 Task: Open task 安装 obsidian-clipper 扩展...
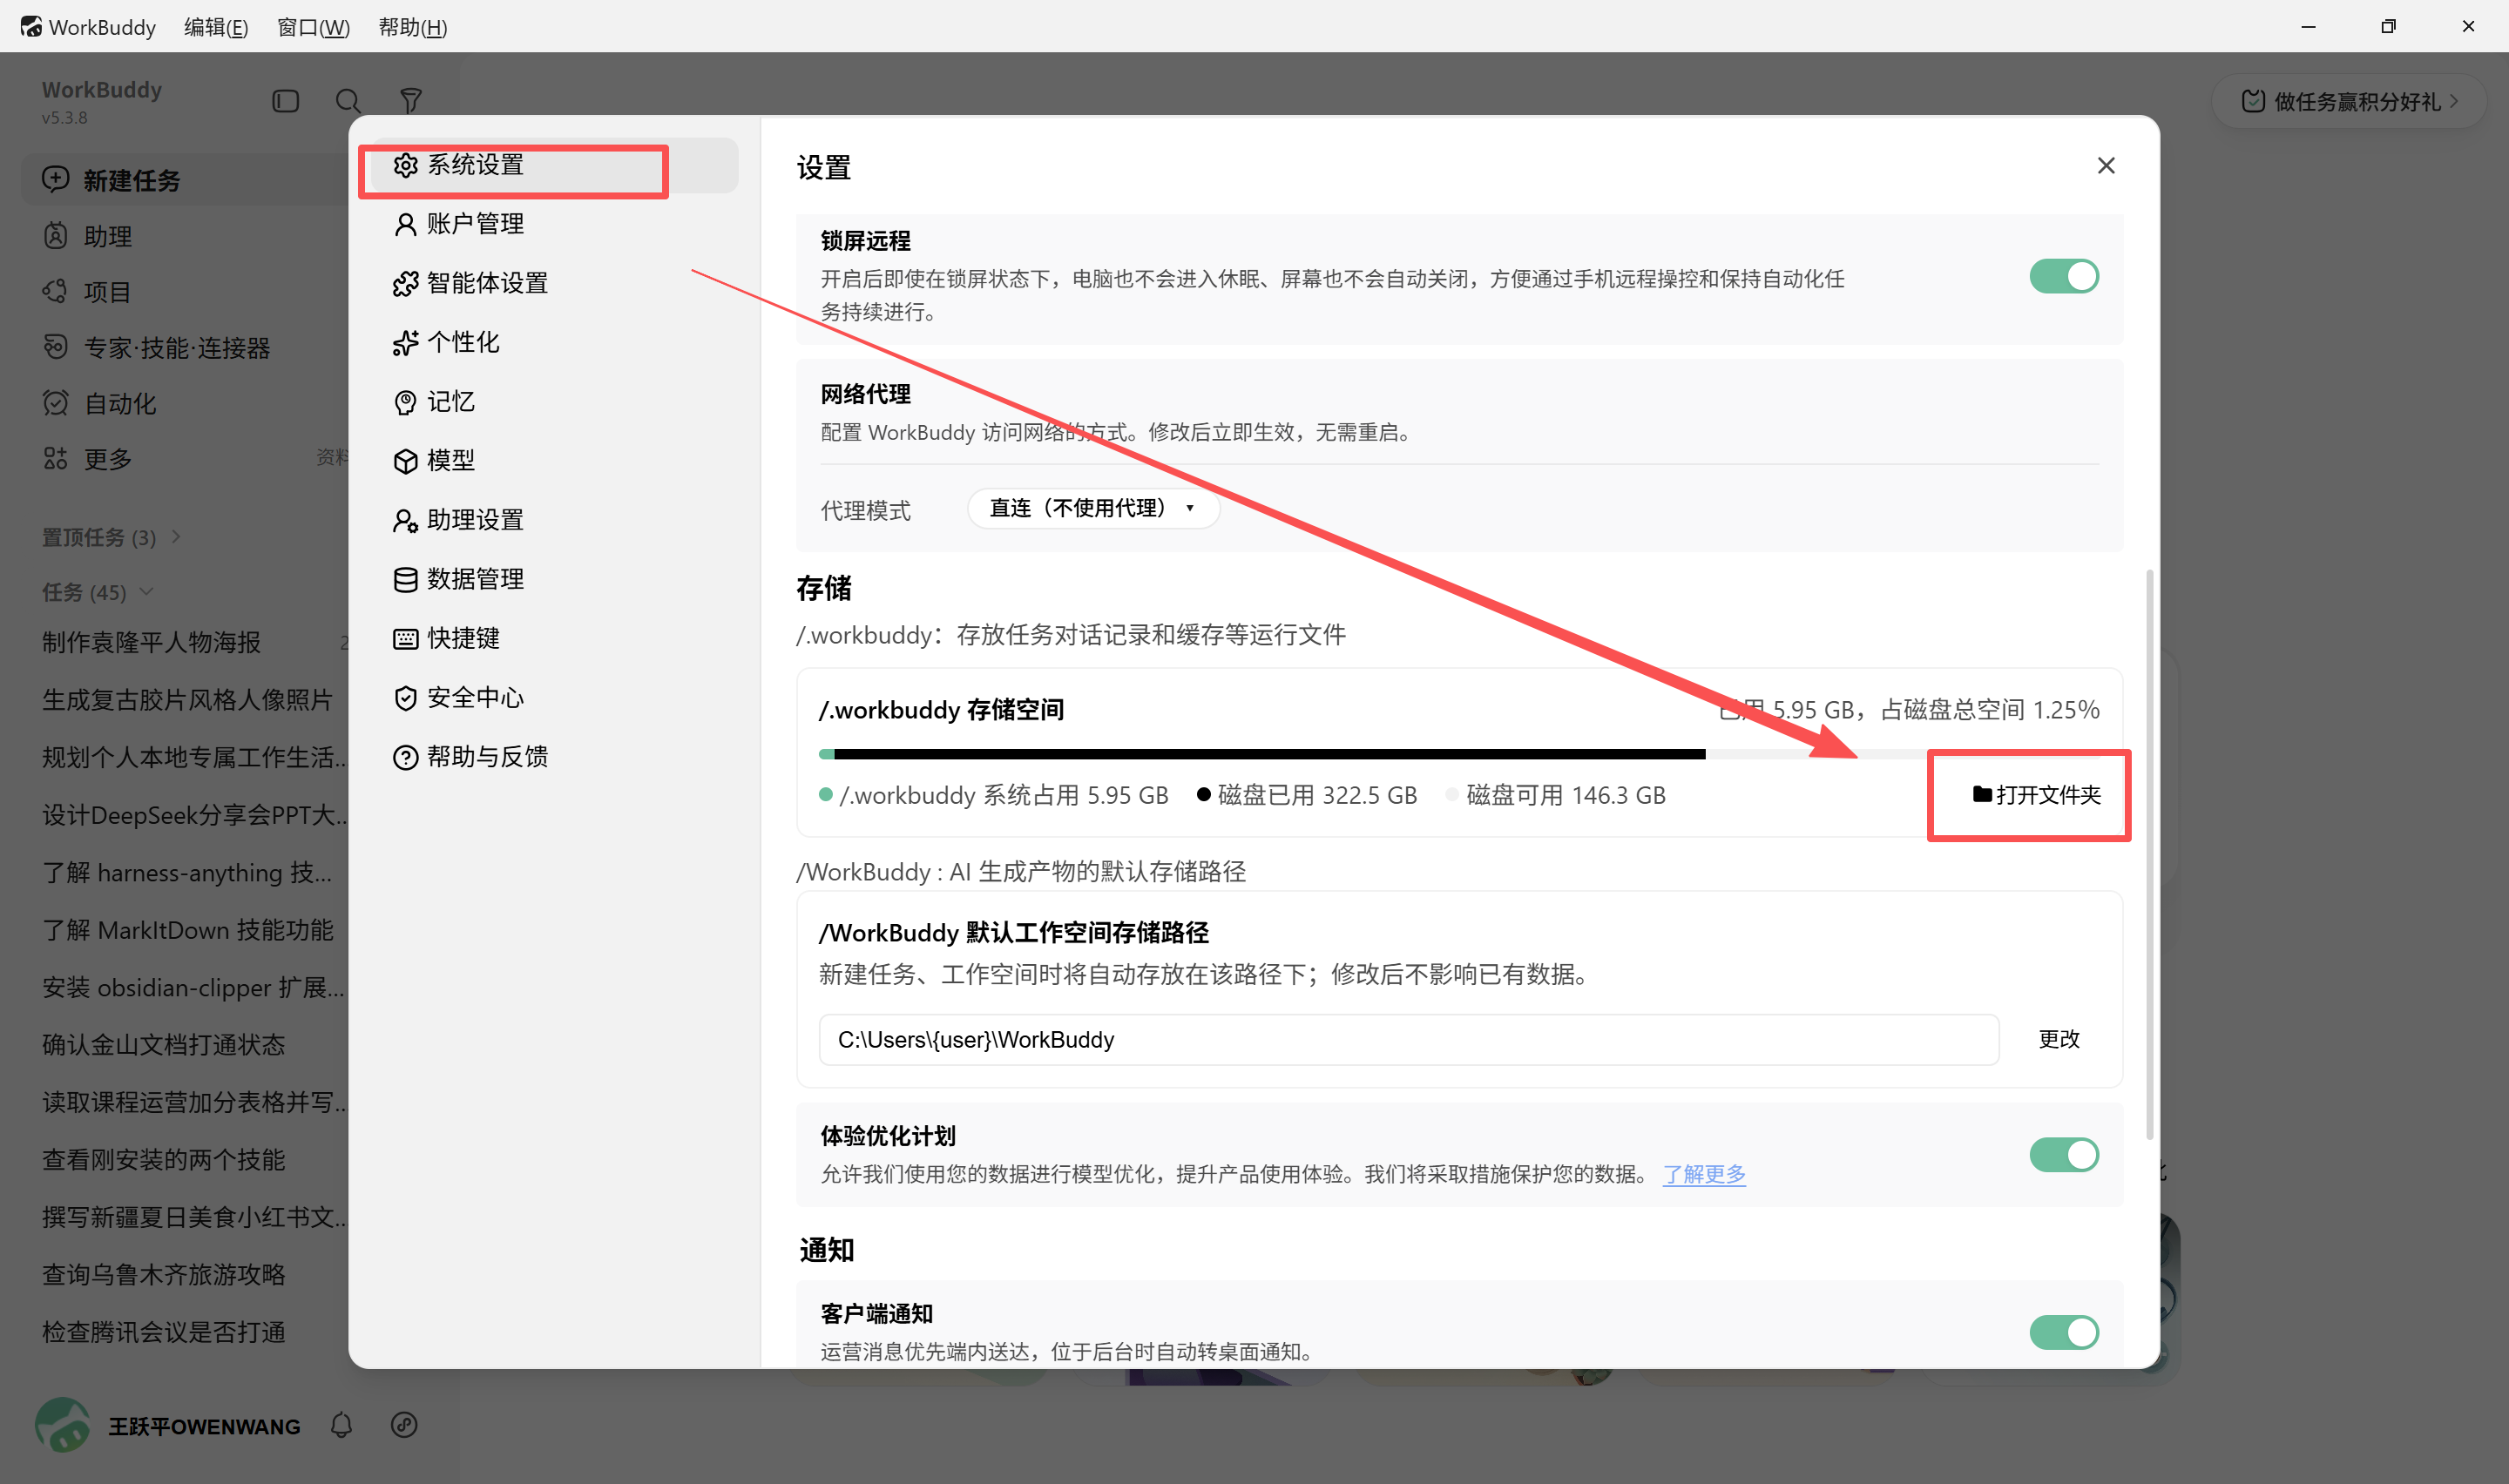point(193,988)
